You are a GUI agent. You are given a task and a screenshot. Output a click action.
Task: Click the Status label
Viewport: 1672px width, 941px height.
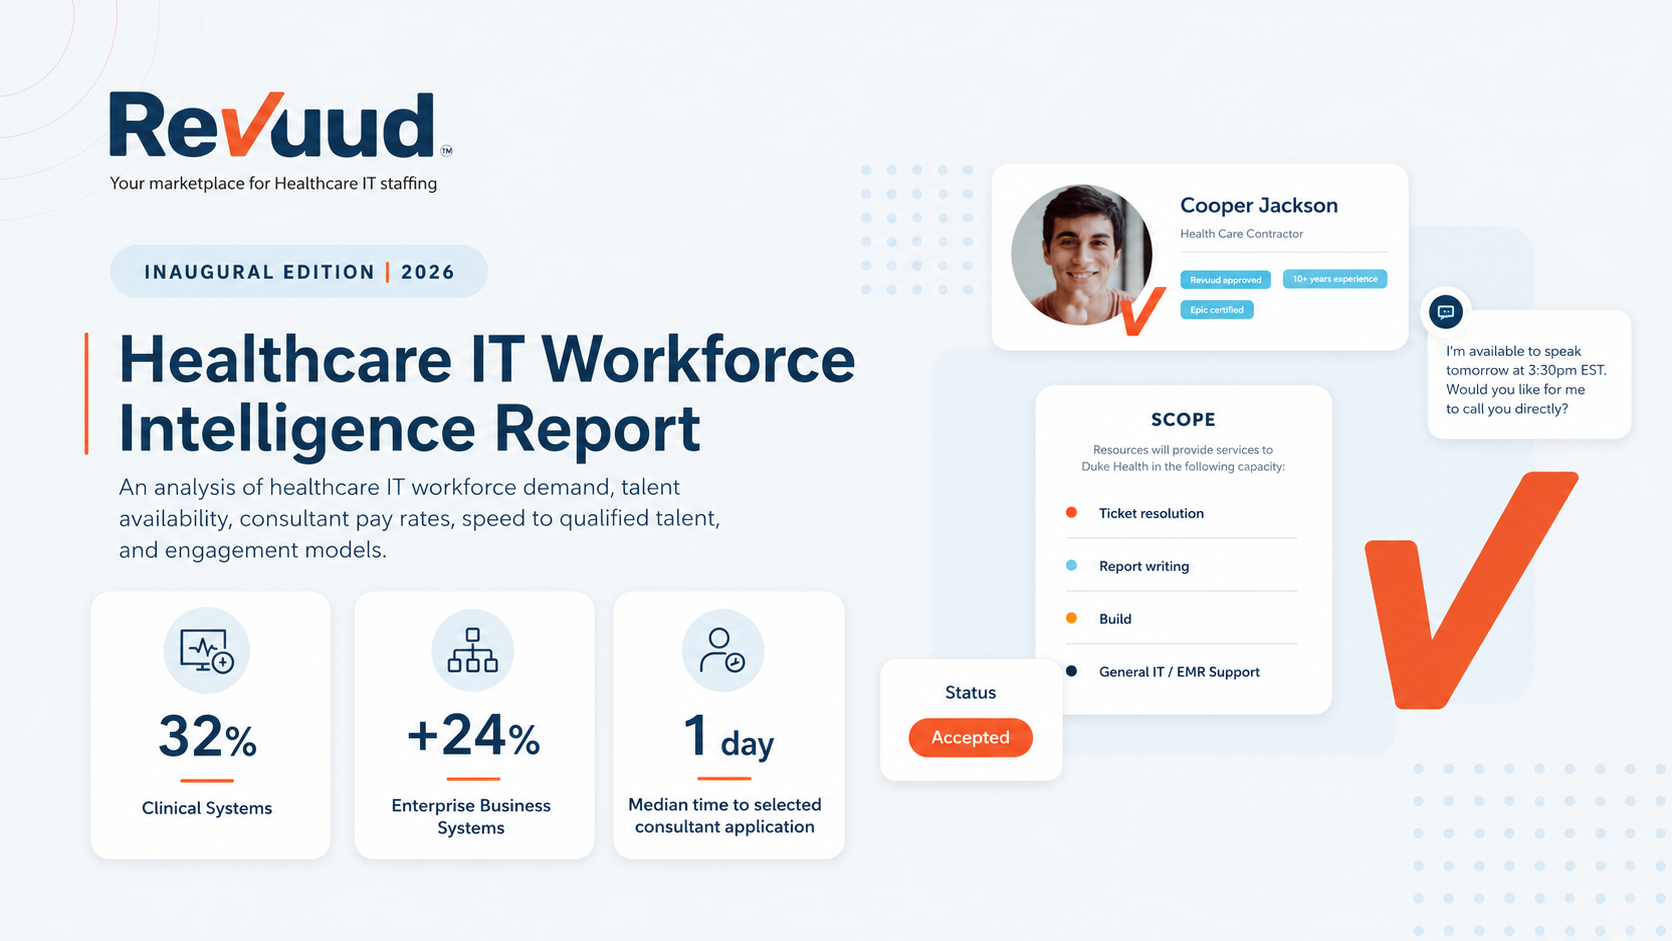970,692
